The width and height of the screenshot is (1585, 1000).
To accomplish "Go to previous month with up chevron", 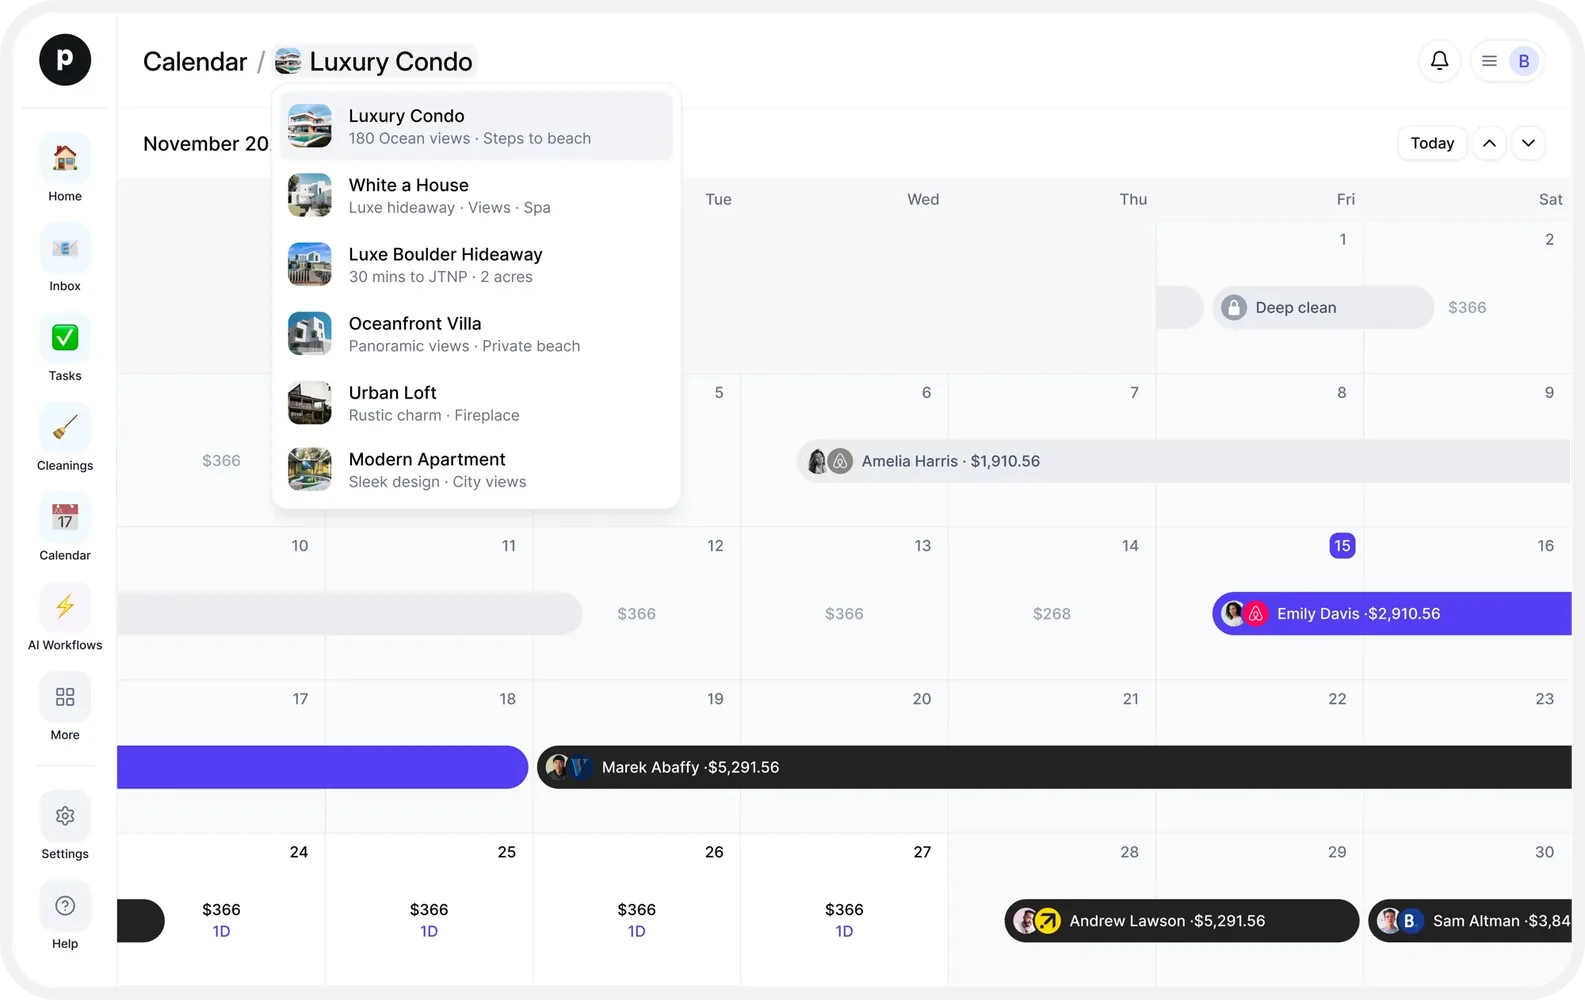I will 1489,143.
